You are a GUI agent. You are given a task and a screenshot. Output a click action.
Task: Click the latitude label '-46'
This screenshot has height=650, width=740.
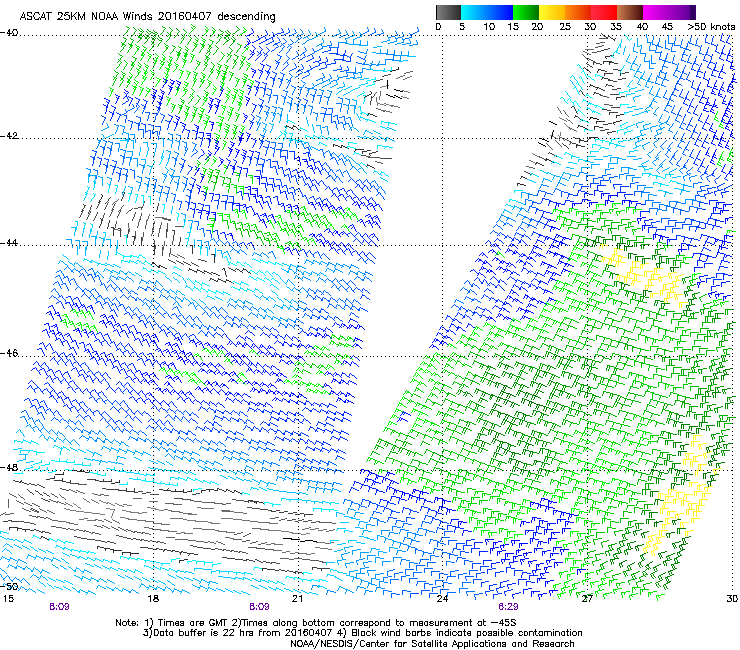point(9,353)
